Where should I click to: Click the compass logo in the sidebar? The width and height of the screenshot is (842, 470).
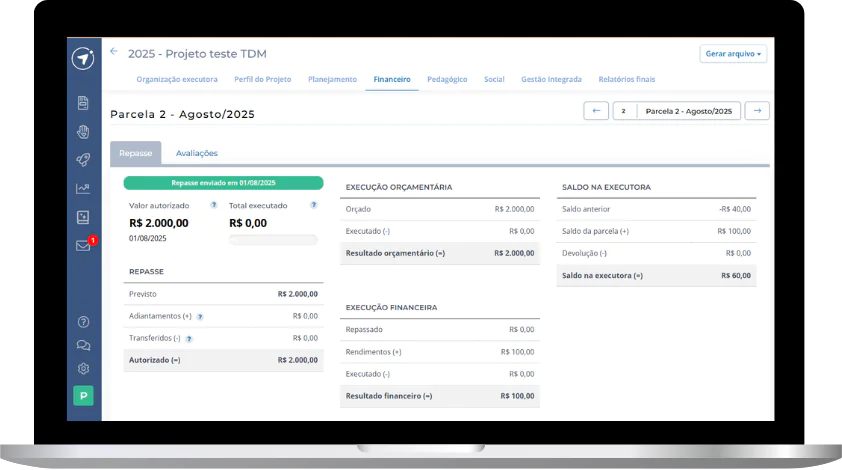click(x=84, y=59)
